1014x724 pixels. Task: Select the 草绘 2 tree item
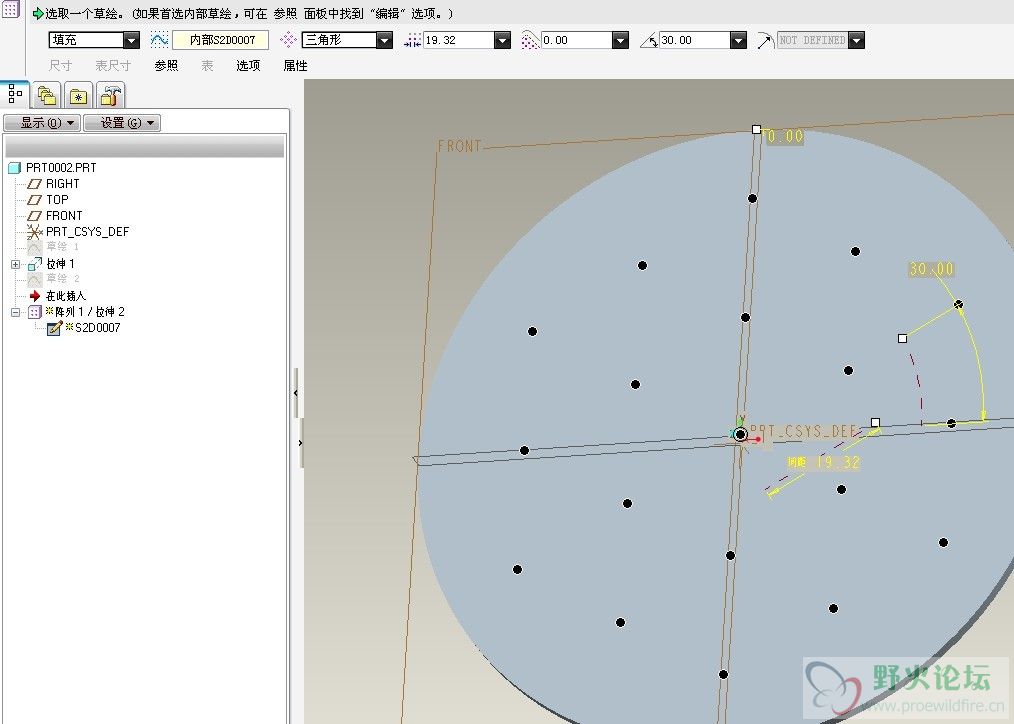pos(62,279)
